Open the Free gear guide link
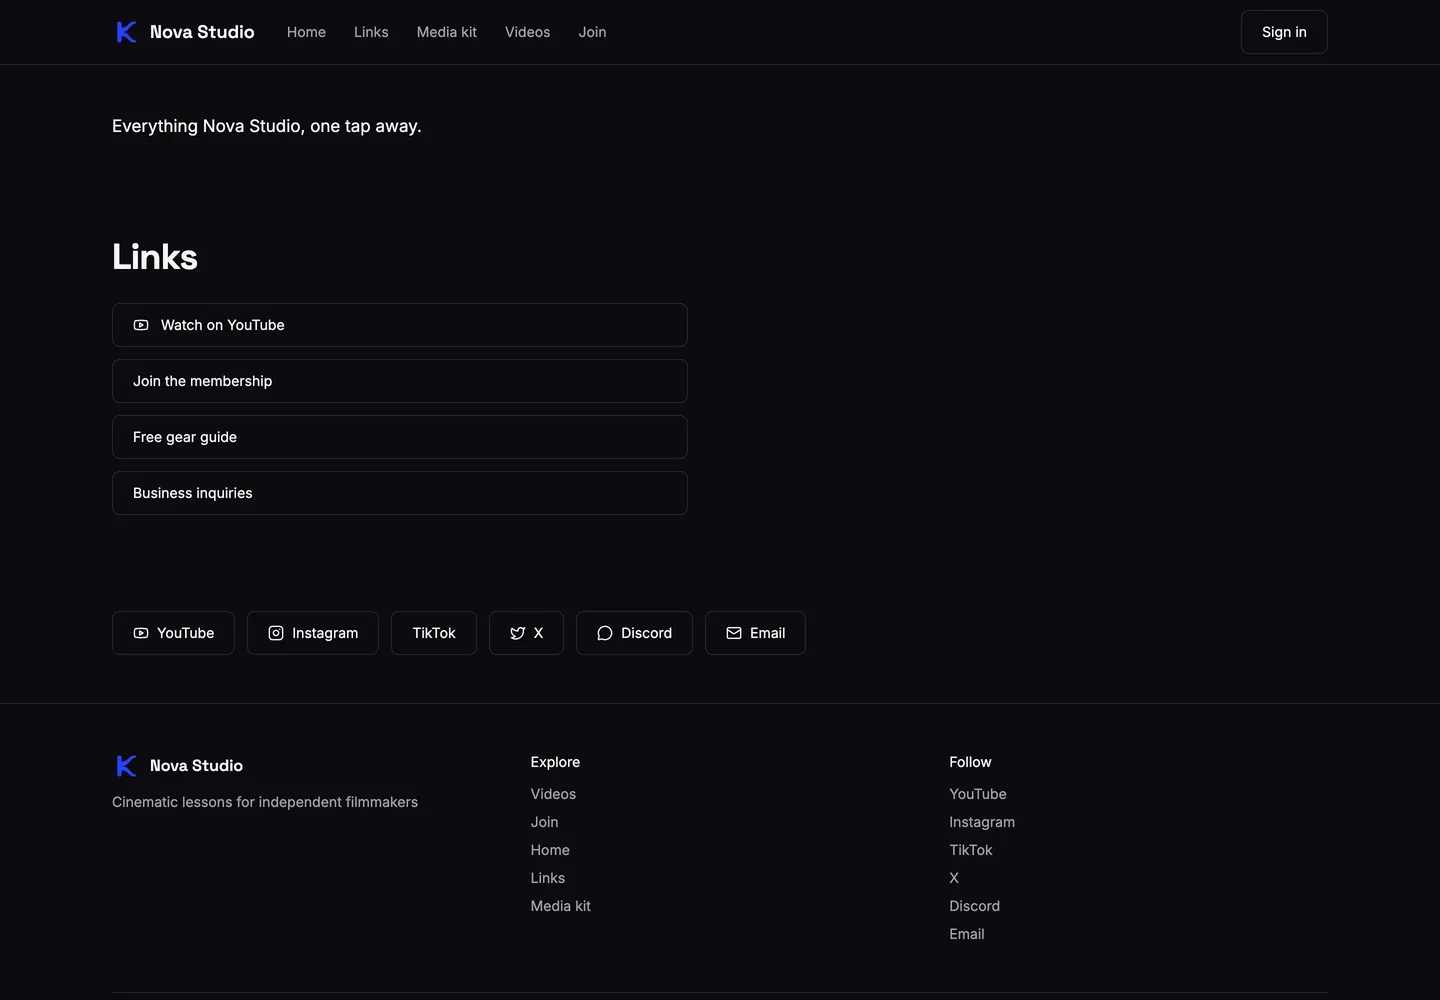The height and width of the screenshot is (1000, 1440). click(400, 437)
